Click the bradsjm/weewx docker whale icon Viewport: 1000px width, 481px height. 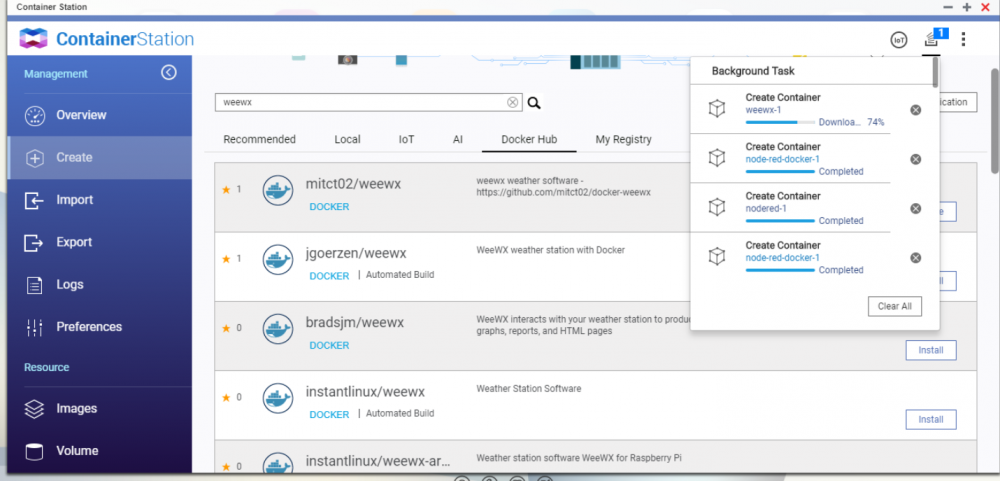tap(278, 329)
